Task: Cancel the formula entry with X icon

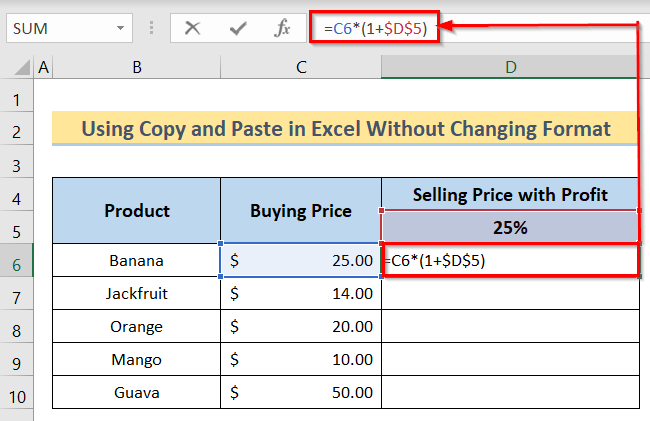Action: point(193,29)
